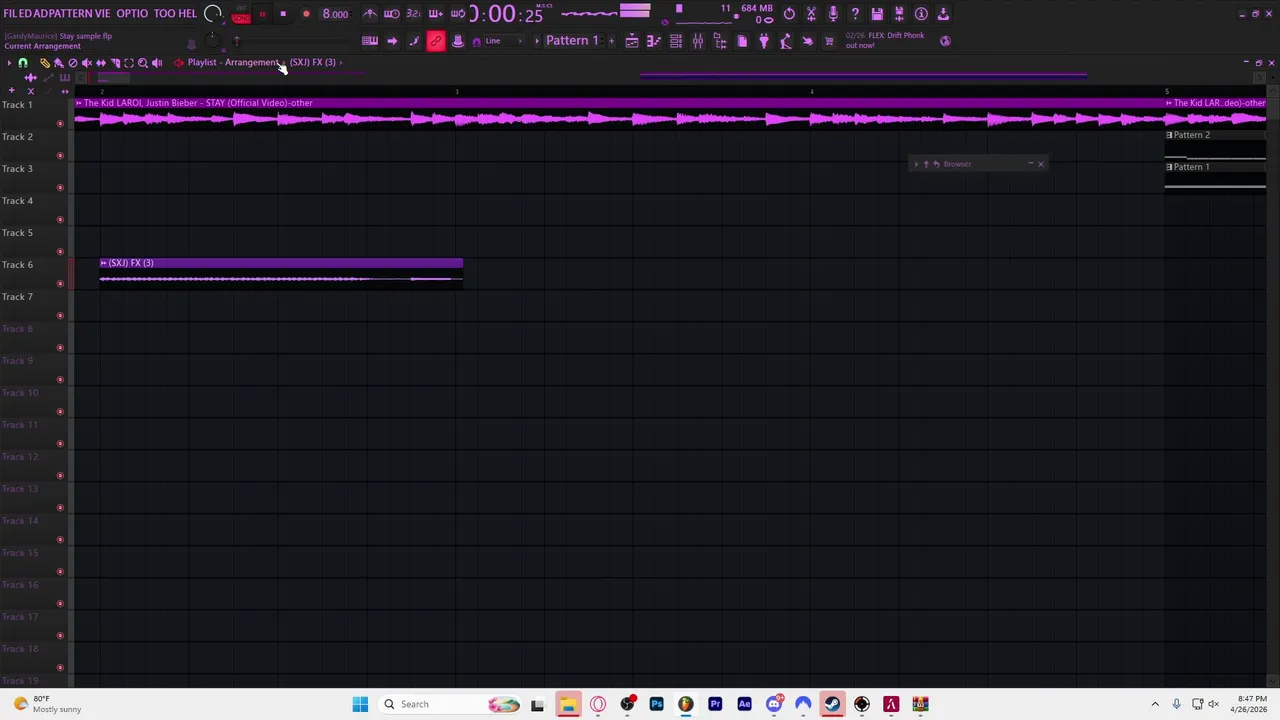Open the OPTIONS menu

pos(132,14)
